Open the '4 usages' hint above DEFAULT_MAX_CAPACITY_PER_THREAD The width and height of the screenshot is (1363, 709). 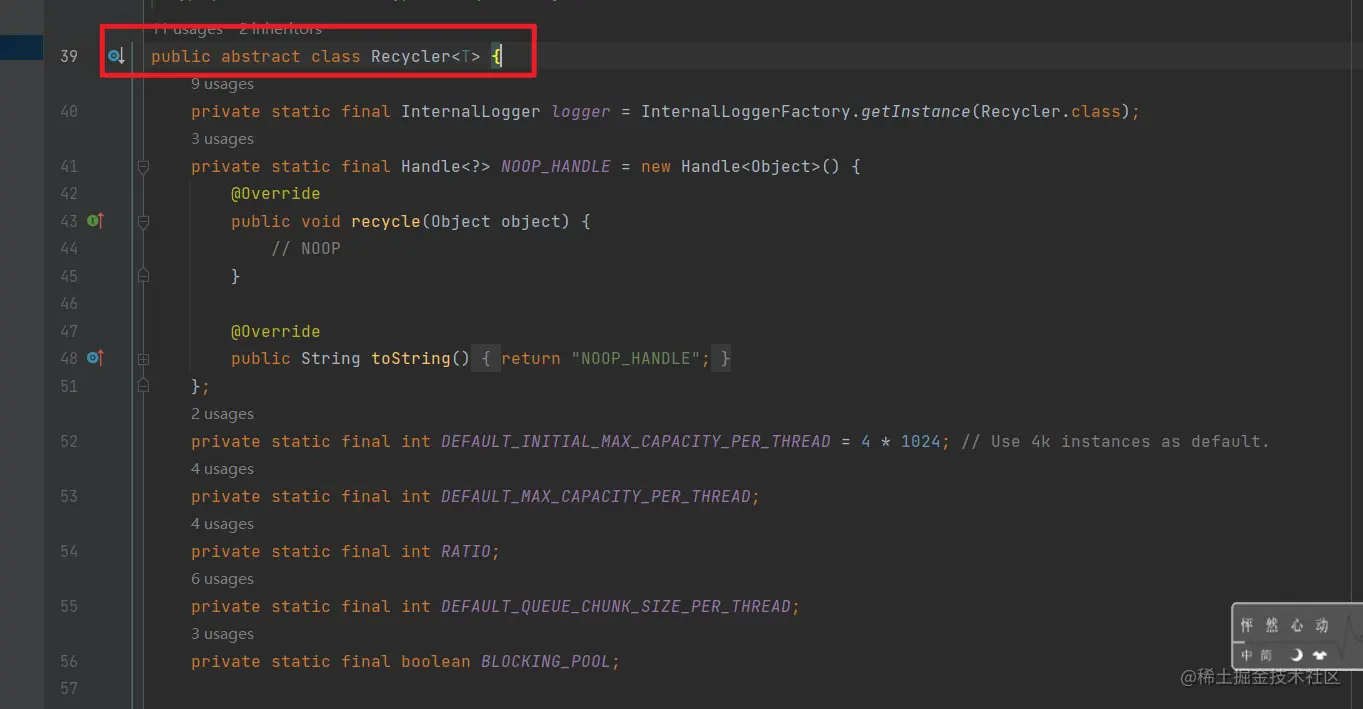[222, 469]
